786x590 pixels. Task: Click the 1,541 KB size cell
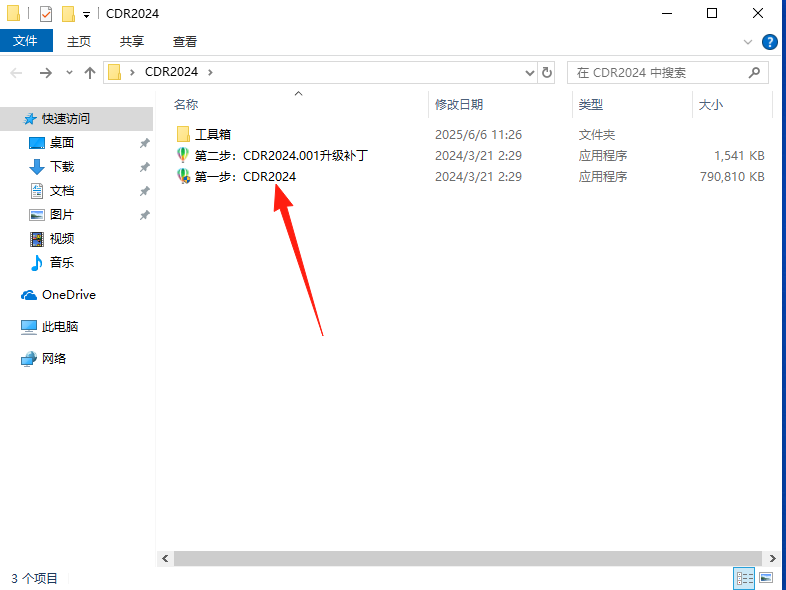(739, 155)
